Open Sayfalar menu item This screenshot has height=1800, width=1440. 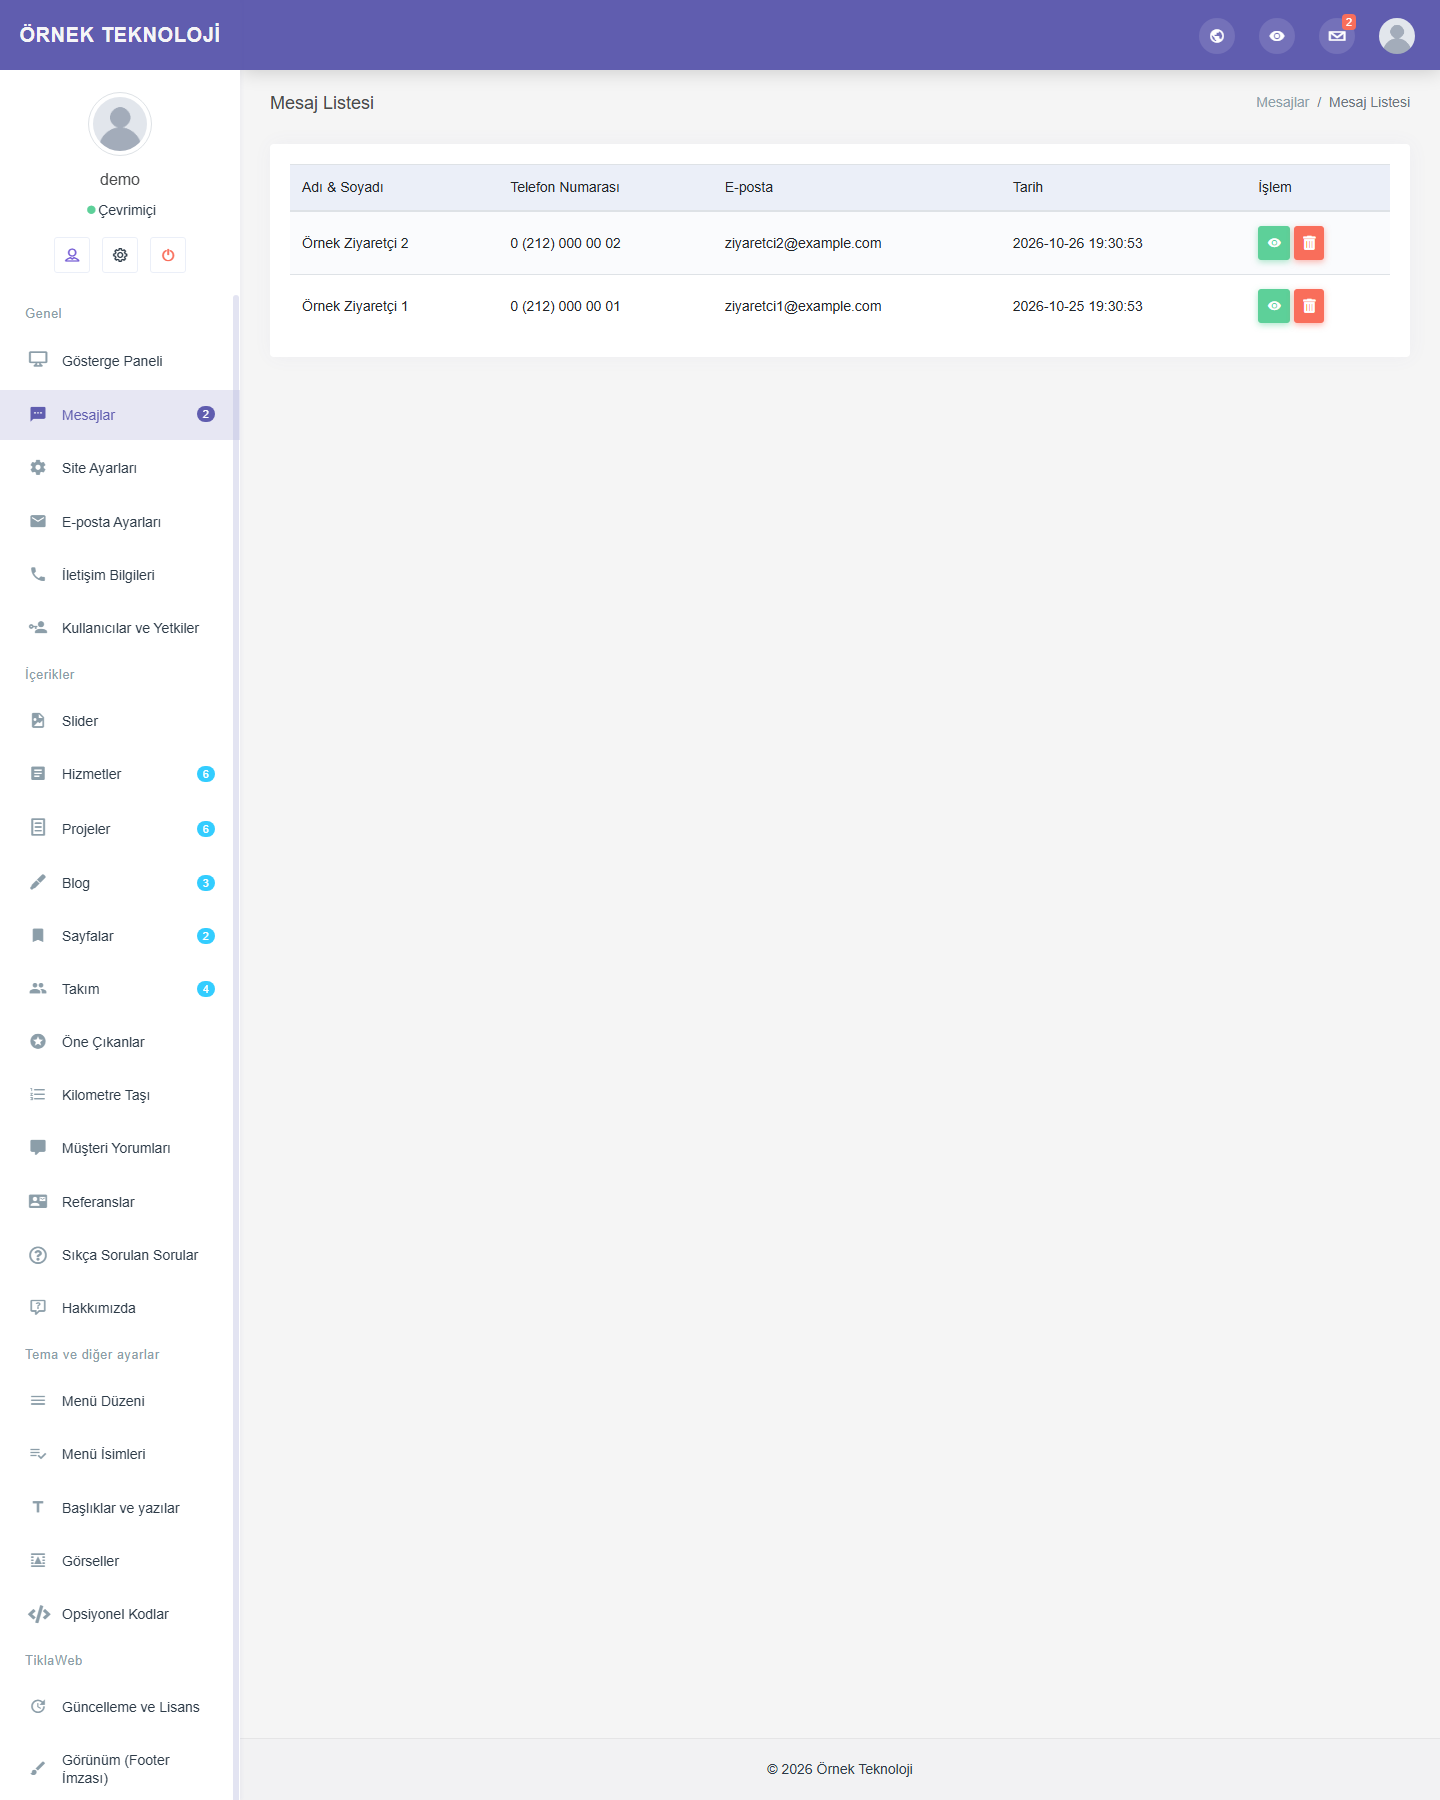point(120,936)
